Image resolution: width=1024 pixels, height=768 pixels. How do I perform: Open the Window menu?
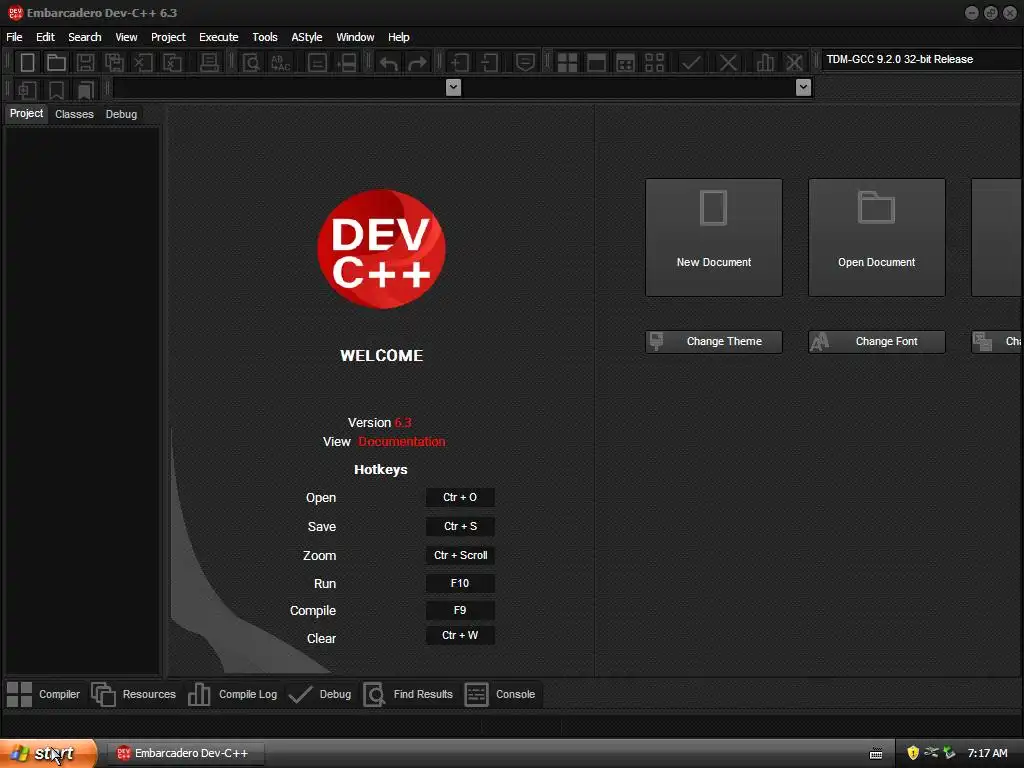tap(355, 37)
